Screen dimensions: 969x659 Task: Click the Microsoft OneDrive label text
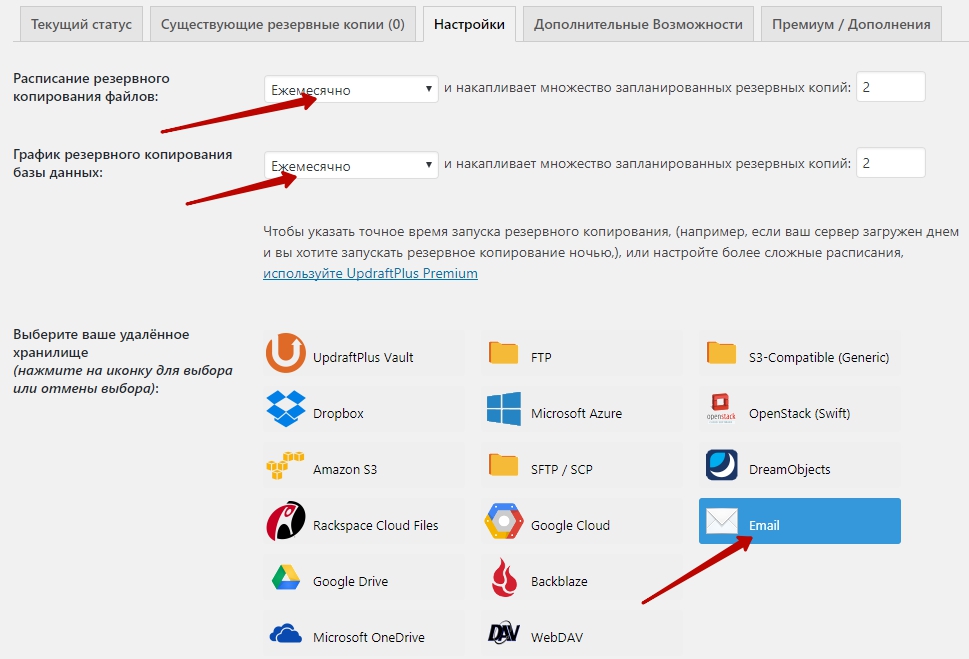368,637
